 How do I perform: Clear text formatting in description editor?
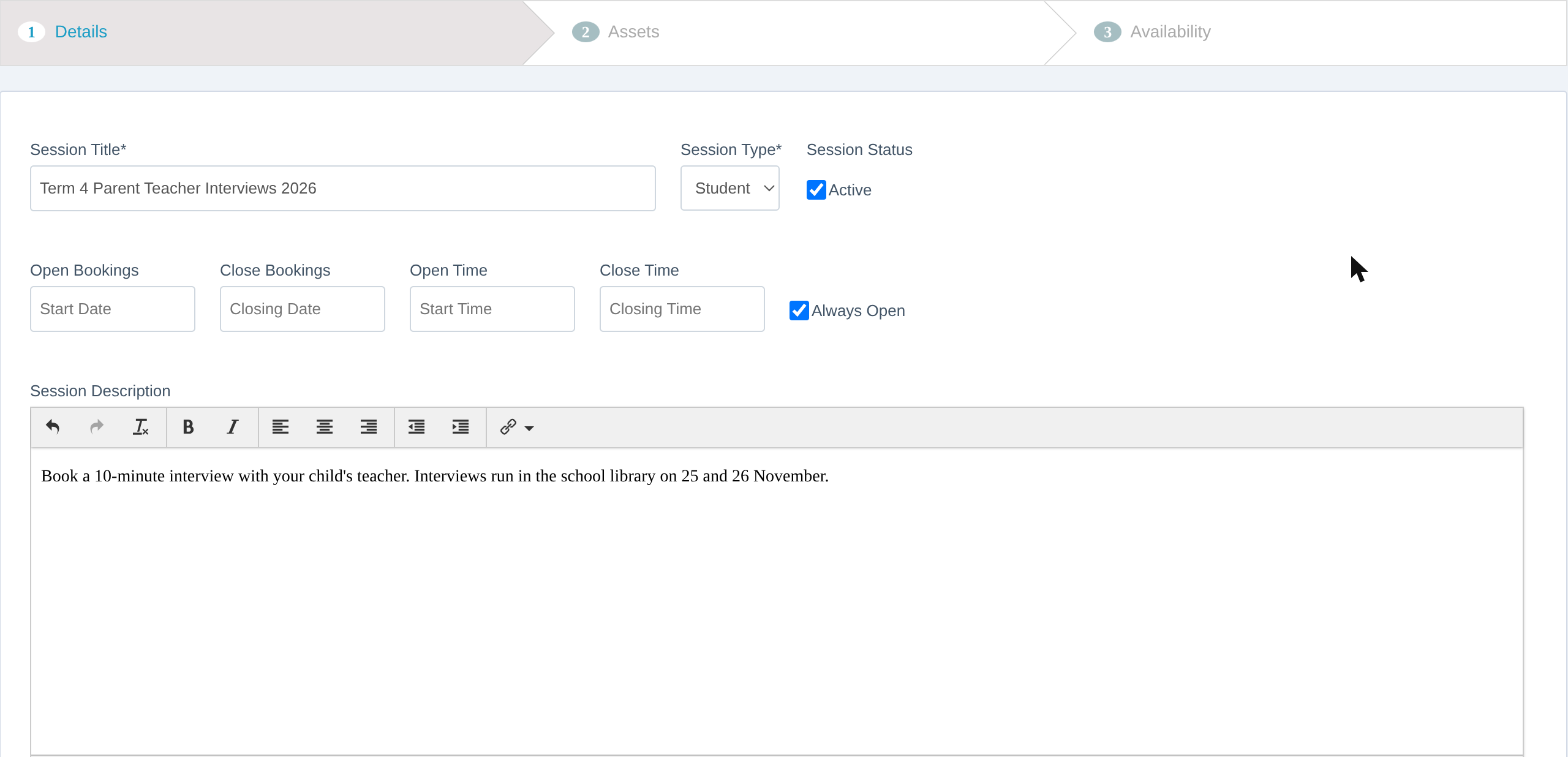141,427
